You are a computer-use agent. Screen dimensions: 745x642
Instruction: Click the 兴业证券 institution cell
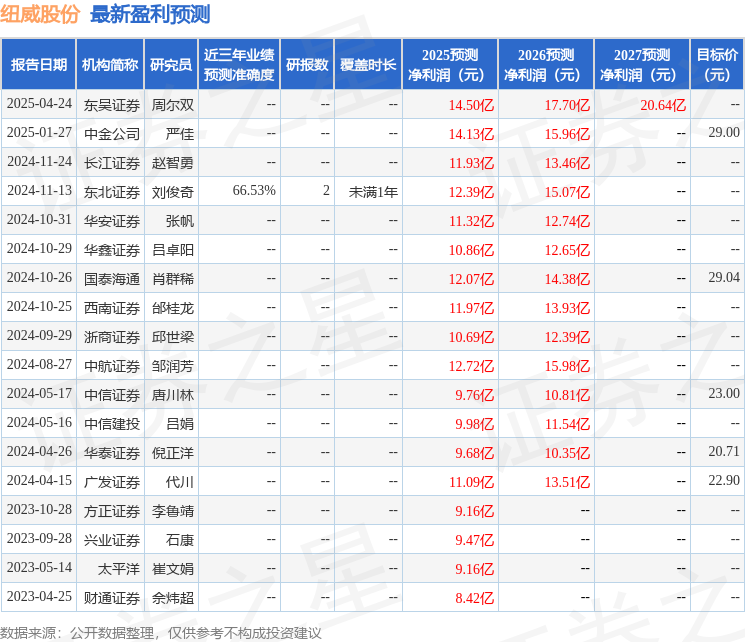(112, 540)
